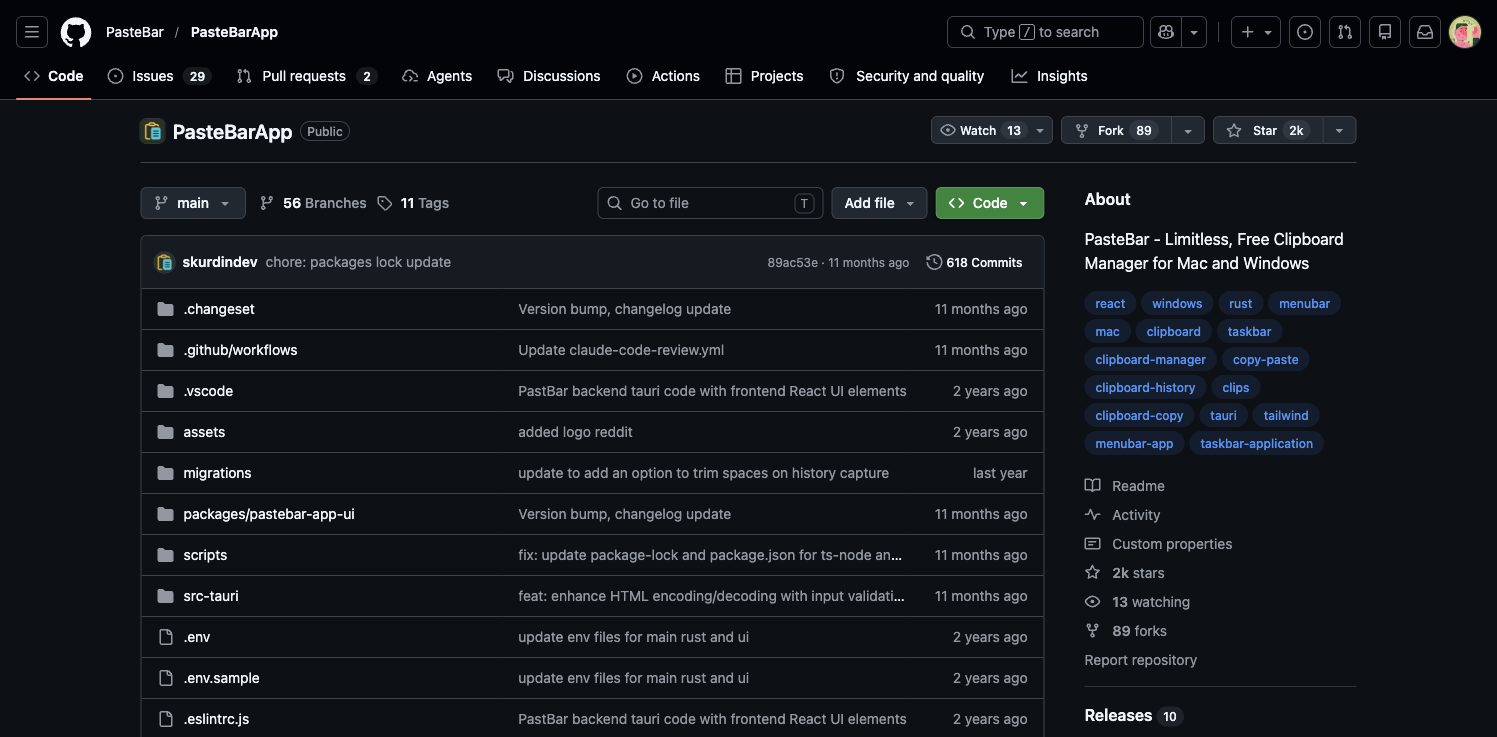This screenshot has width=1497, height=737.
Task: Click the commit history clock icon
Action: click(x=934, y=262)
